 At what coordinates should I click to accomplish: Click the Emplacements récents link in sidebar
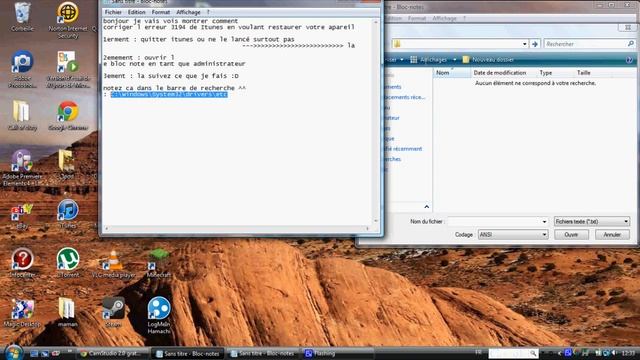[x=404, y=97]
